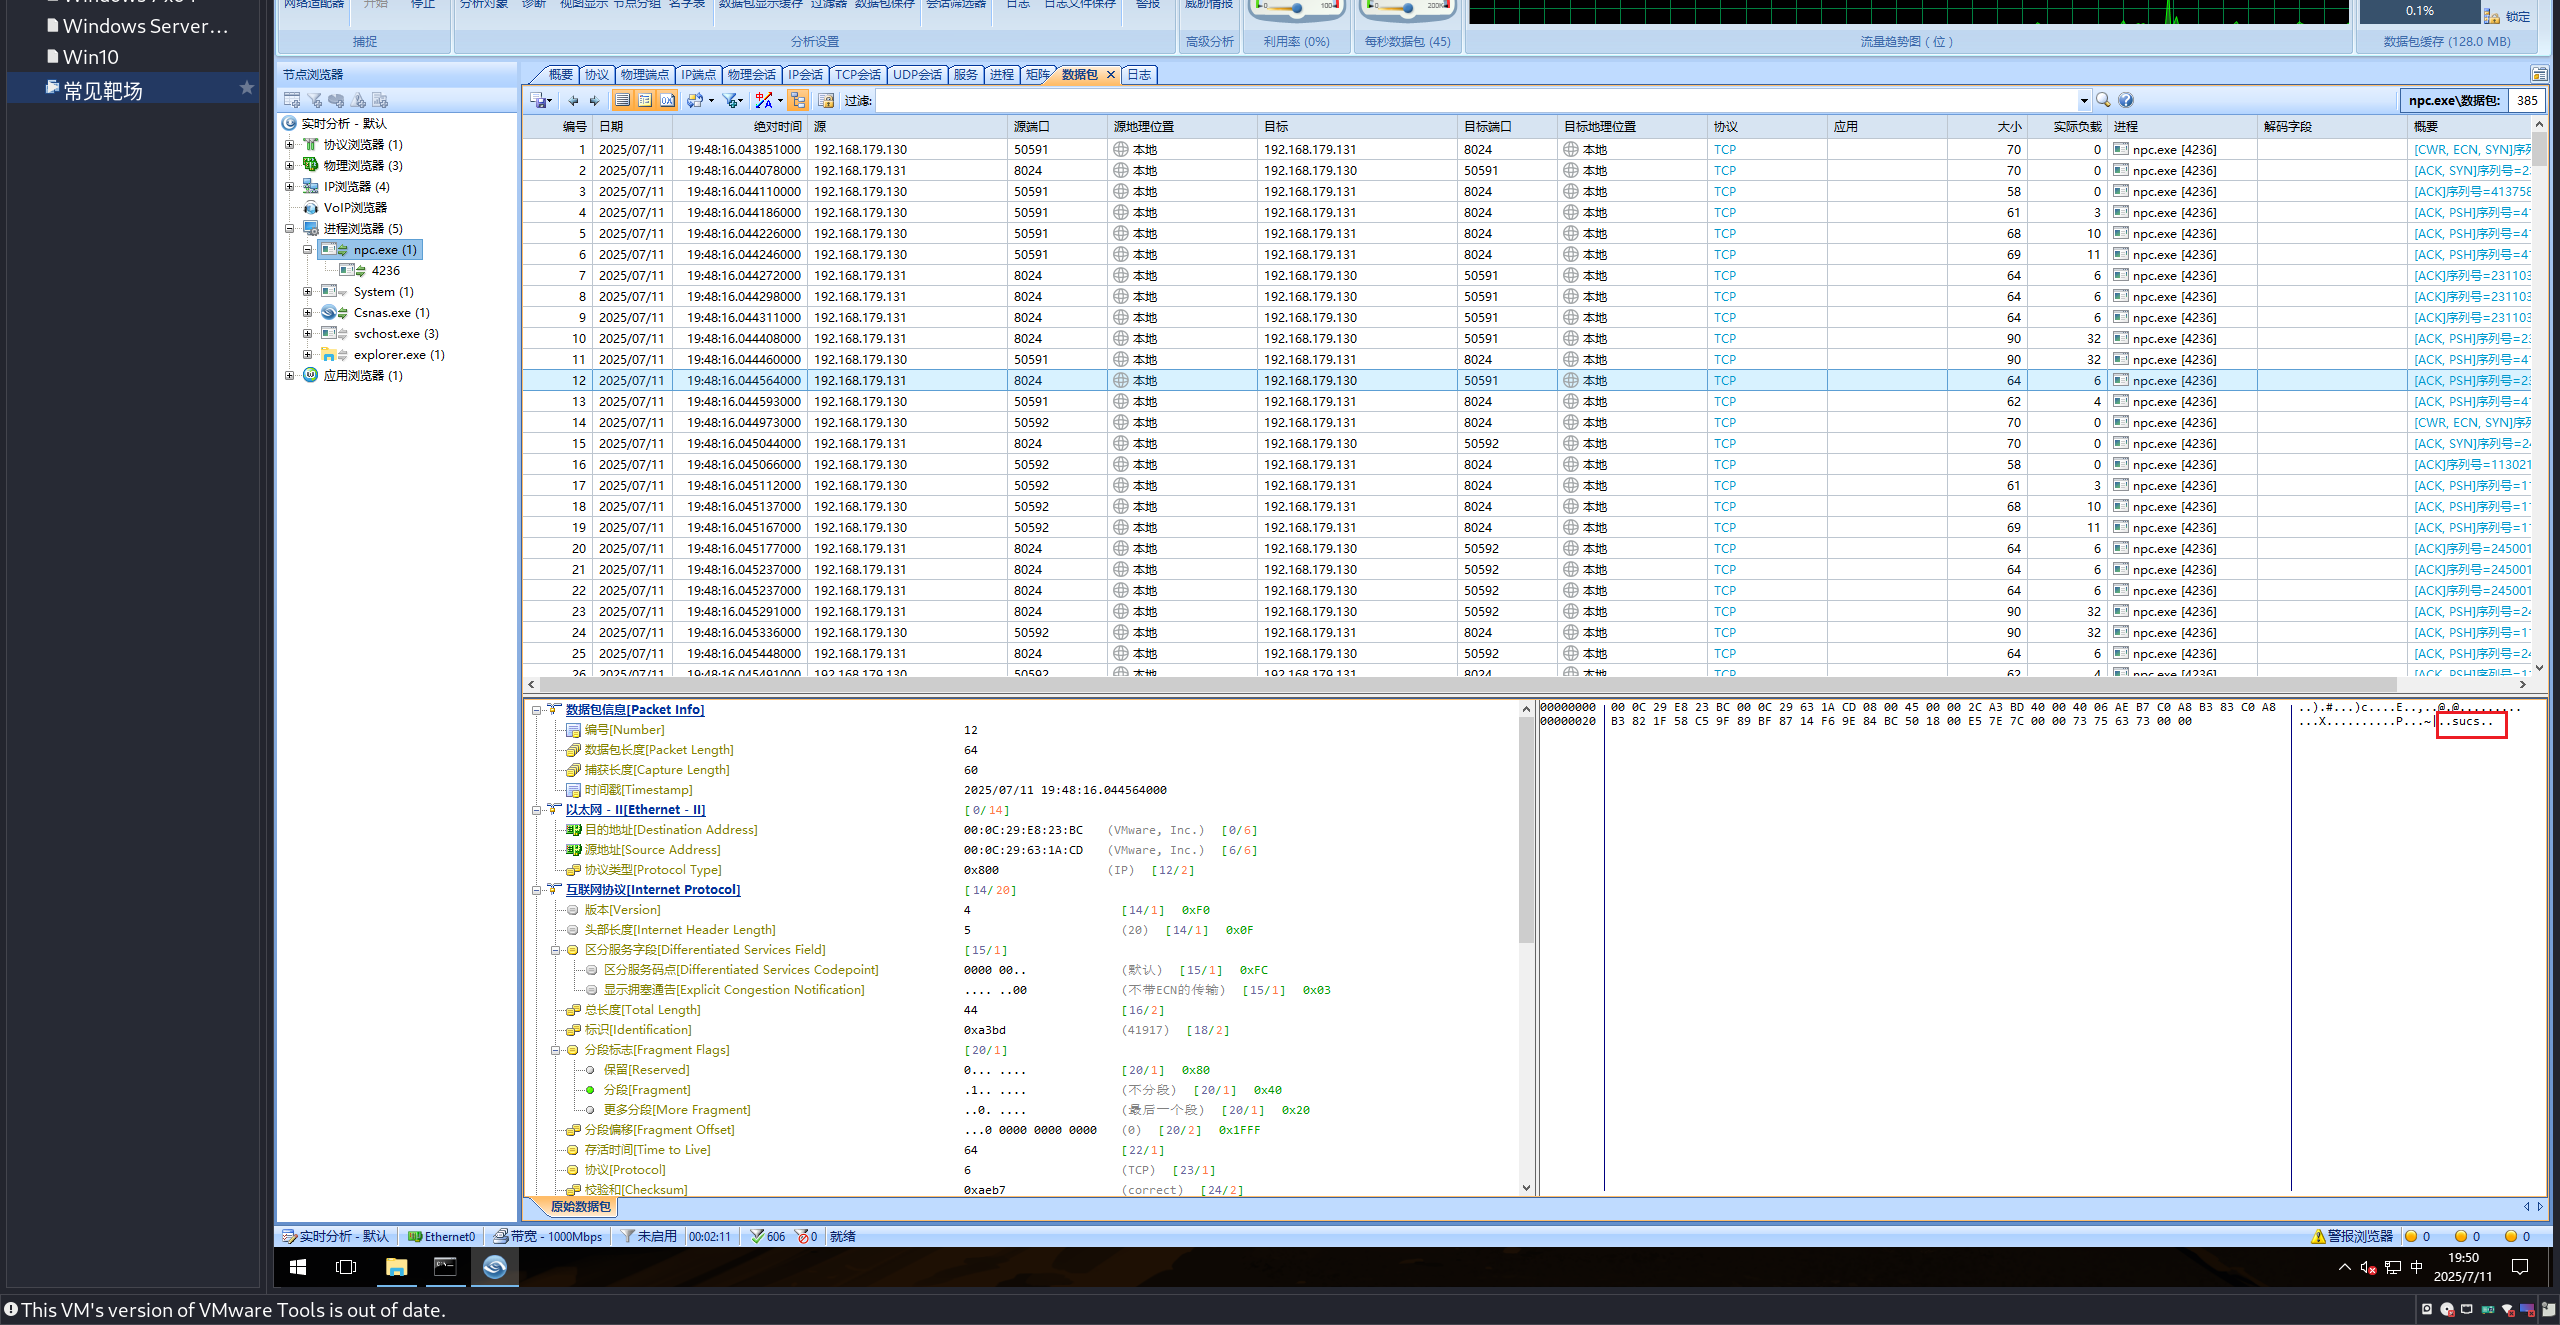2560x1325 pixels.
Task: Click the next packet arrow icon
Action: coord(594,100)
